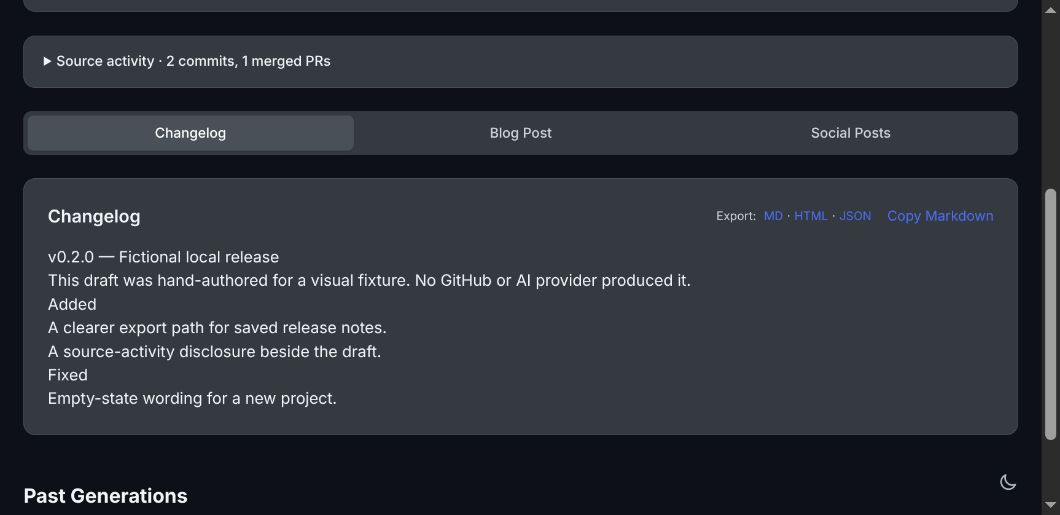
Task: Click the Past Generations heading
Action: click(105, 496)
